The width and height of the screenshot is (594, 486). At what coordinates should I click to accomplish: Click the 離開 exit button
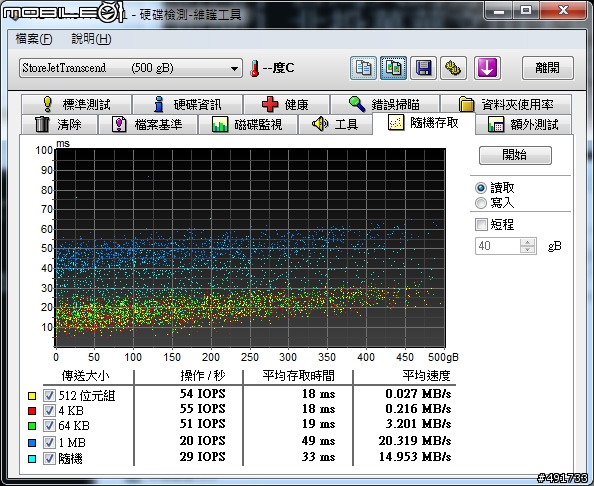(x=547, y=68)
